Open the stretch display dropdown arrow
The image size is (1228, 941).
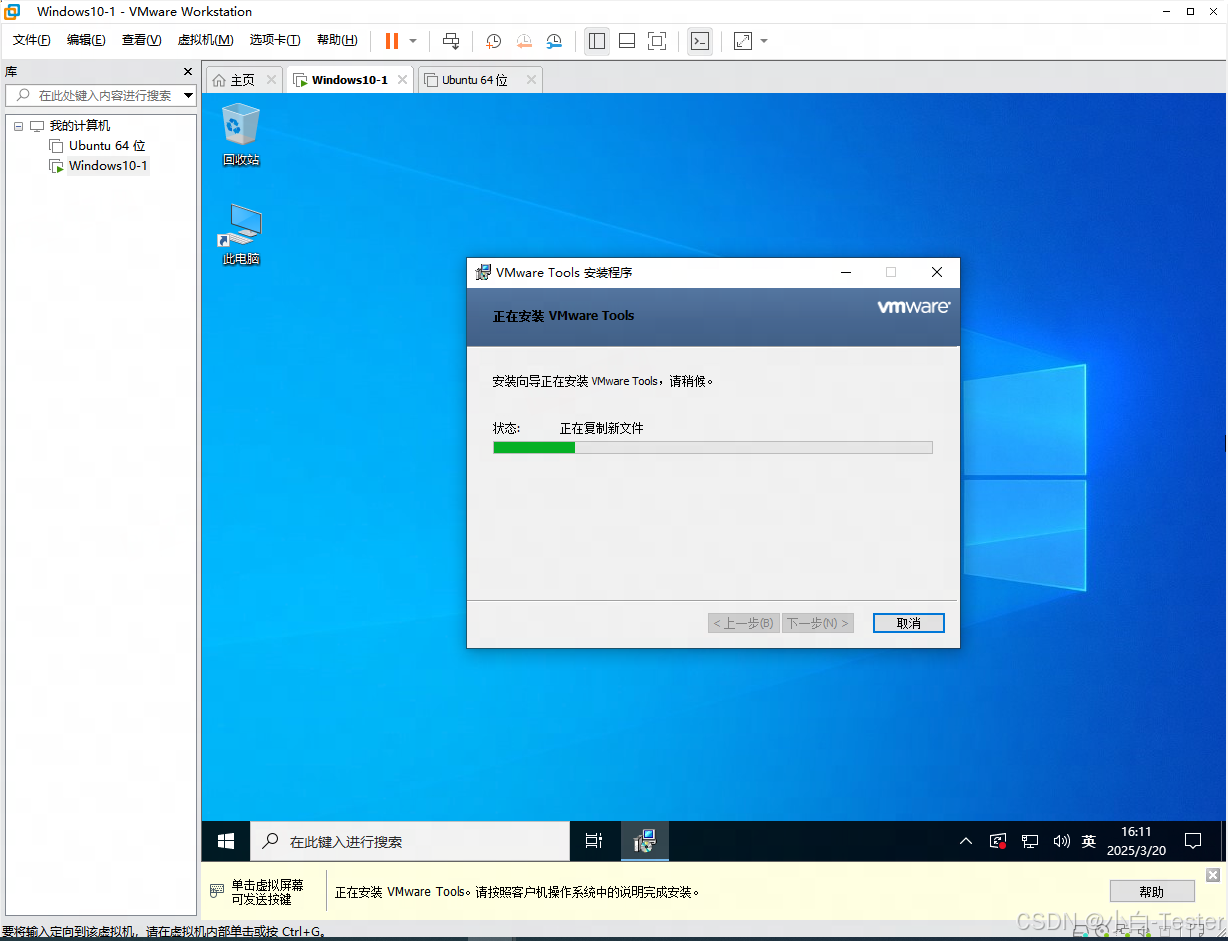pyautogui.click(x=764, y=41)
